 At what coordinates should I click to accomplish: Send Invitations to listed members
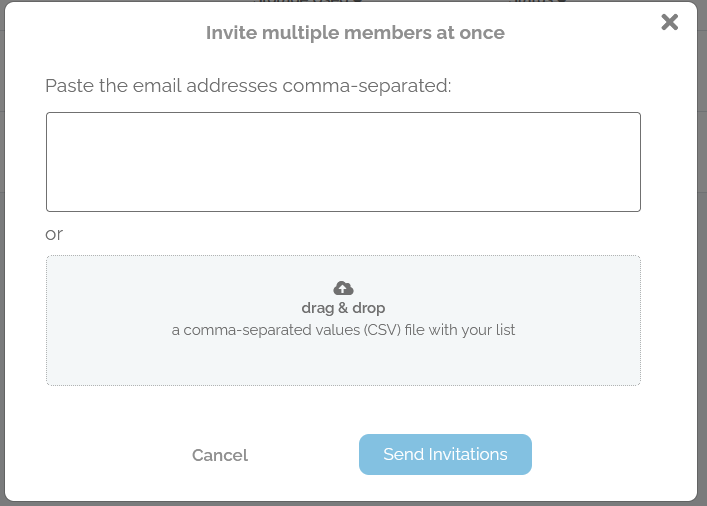coord(445,454)
